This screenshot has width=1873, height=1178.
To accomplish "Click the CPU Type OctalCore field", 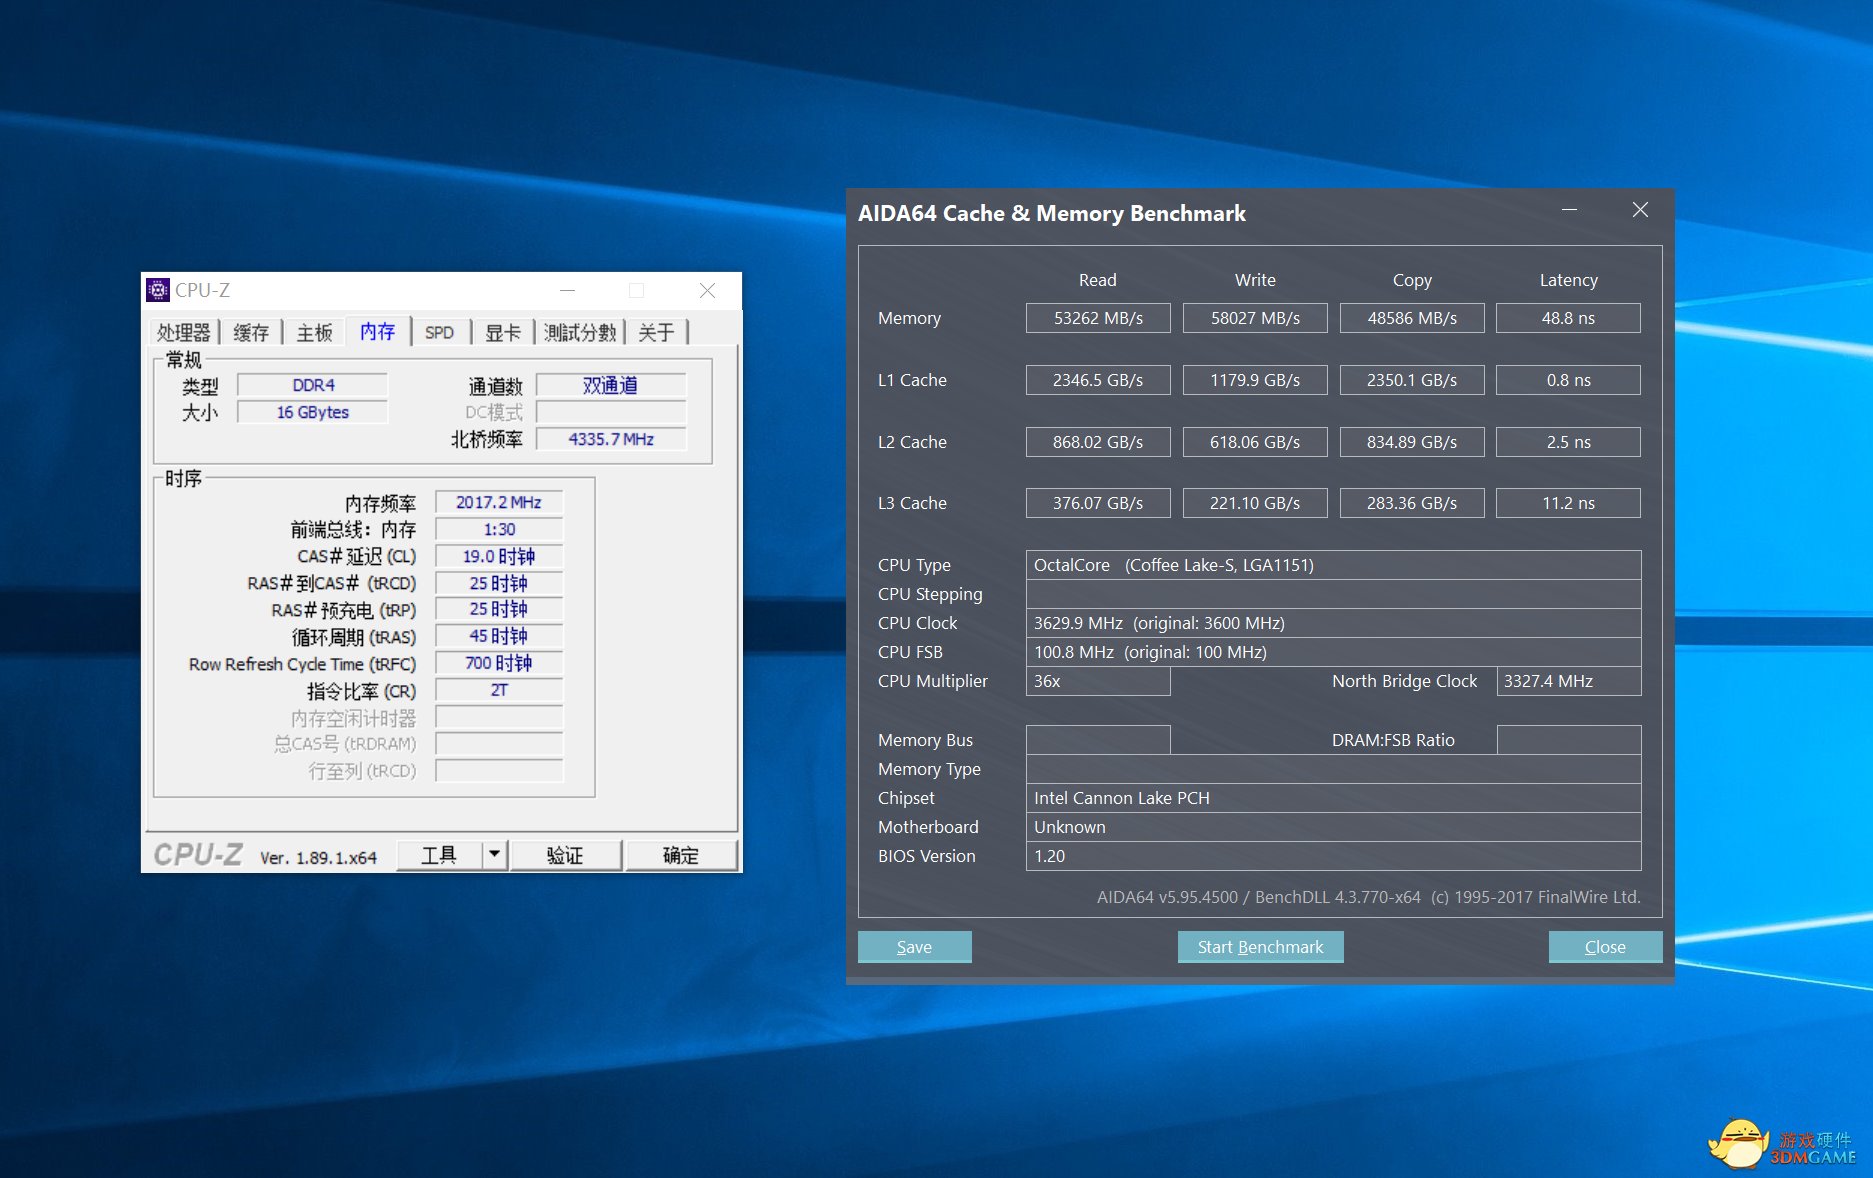I will [x=1333, y=565].
